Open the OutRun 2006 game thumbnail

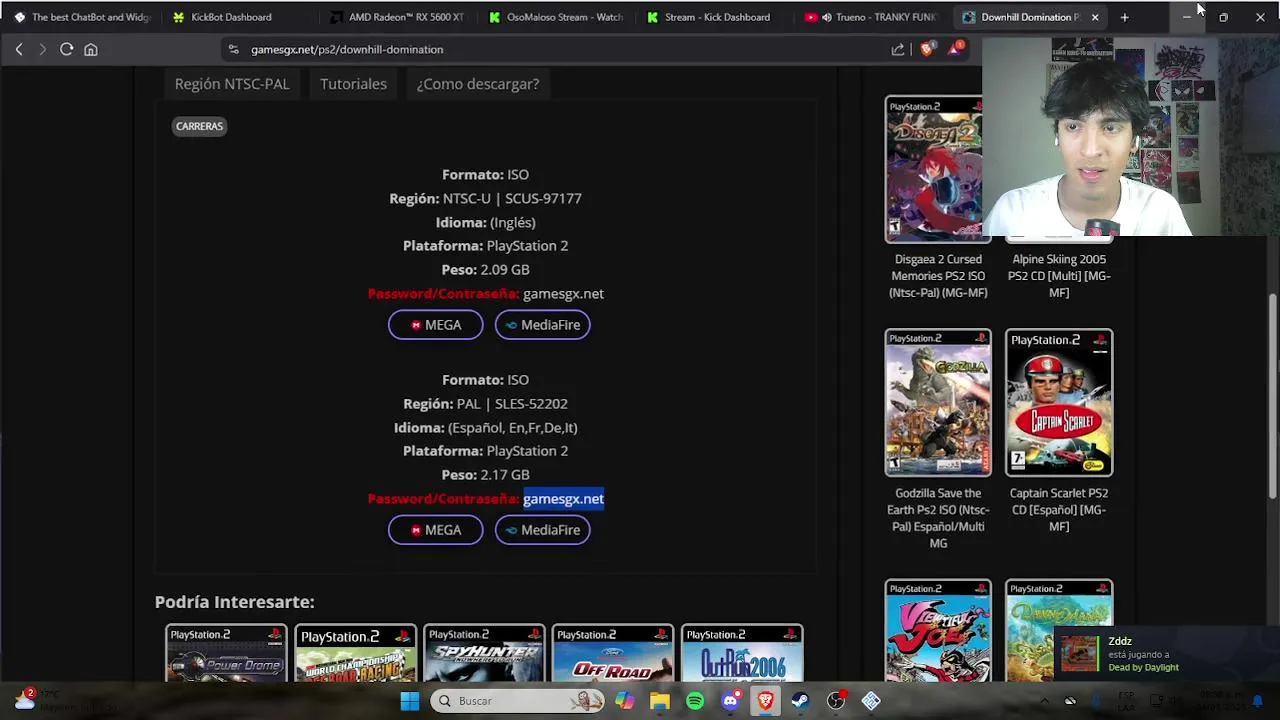click(742, 654)
